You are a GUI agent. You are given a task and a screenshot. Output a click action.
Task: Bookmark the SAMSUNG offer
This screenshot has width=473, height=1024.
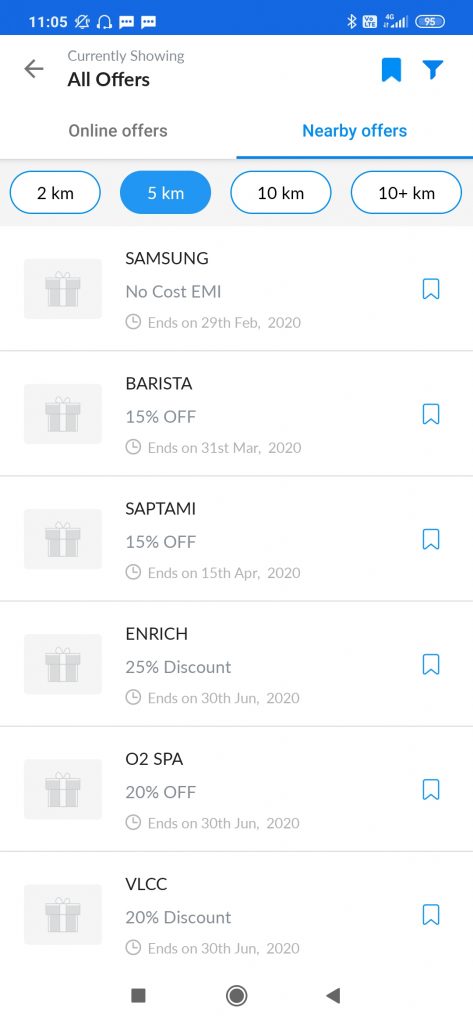click(x=431, y=289)
